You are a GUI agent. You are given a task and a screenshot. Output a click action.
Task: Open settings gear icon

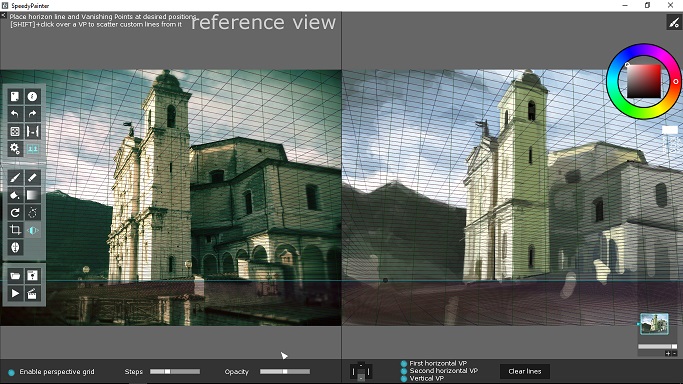[15, 149]
